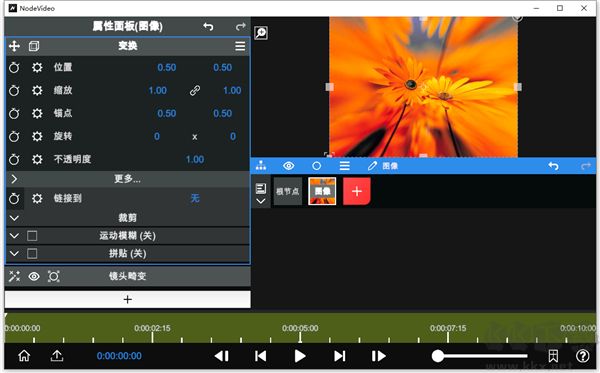Toggle keyframe stopwatch for 缩放
The height and width of the screenshot is (373, 600).
coord(14,91)
